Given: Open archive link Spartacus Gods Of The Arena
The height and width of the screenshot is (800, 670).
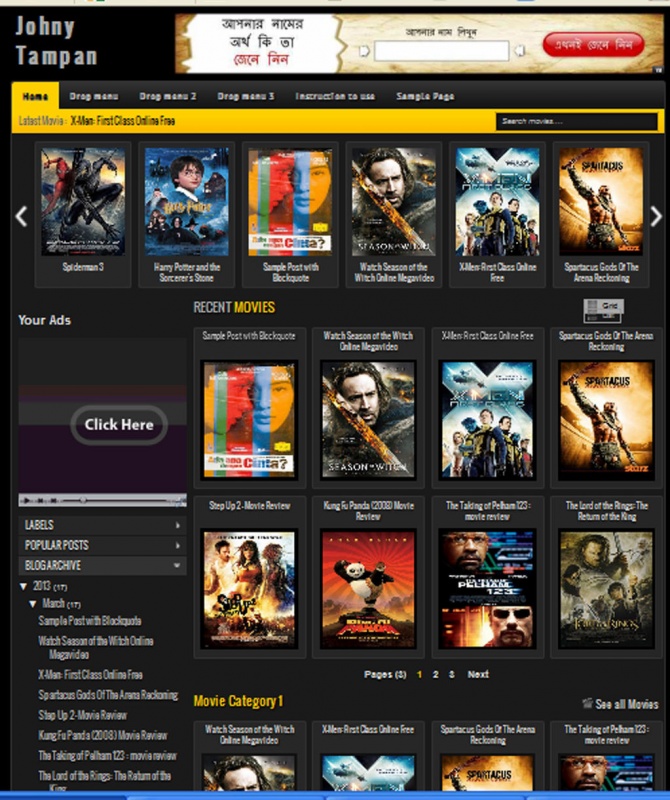Looking at the screenshot, I should pyautogui.click(x=108, y=695).
